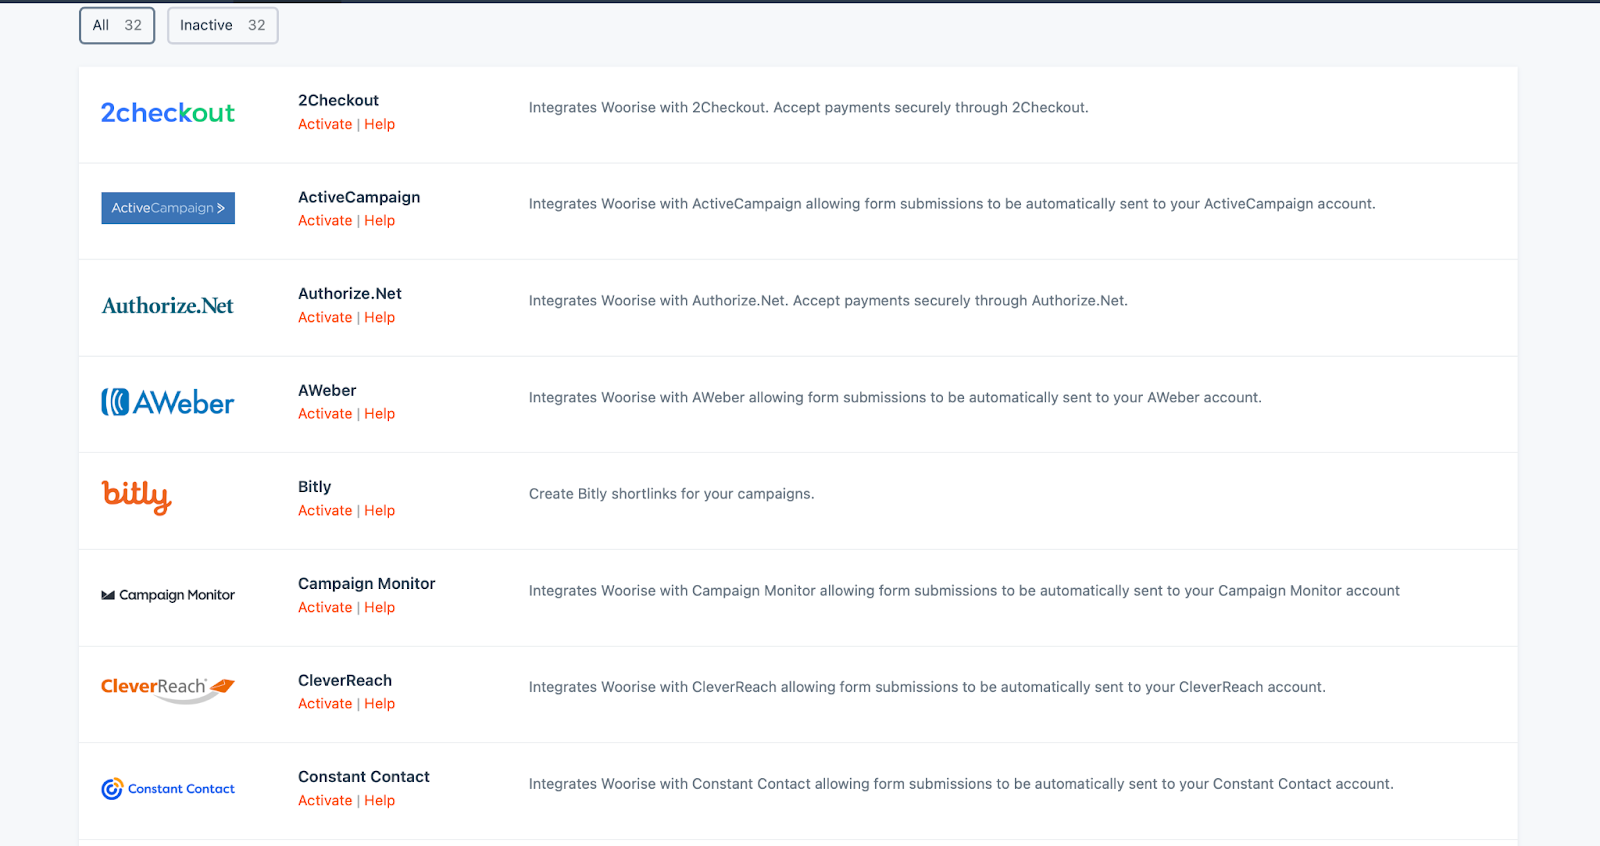Activate the ActiveCampaign integration
Viewport: 1600px width, 846px height.
tap(325, 220)
